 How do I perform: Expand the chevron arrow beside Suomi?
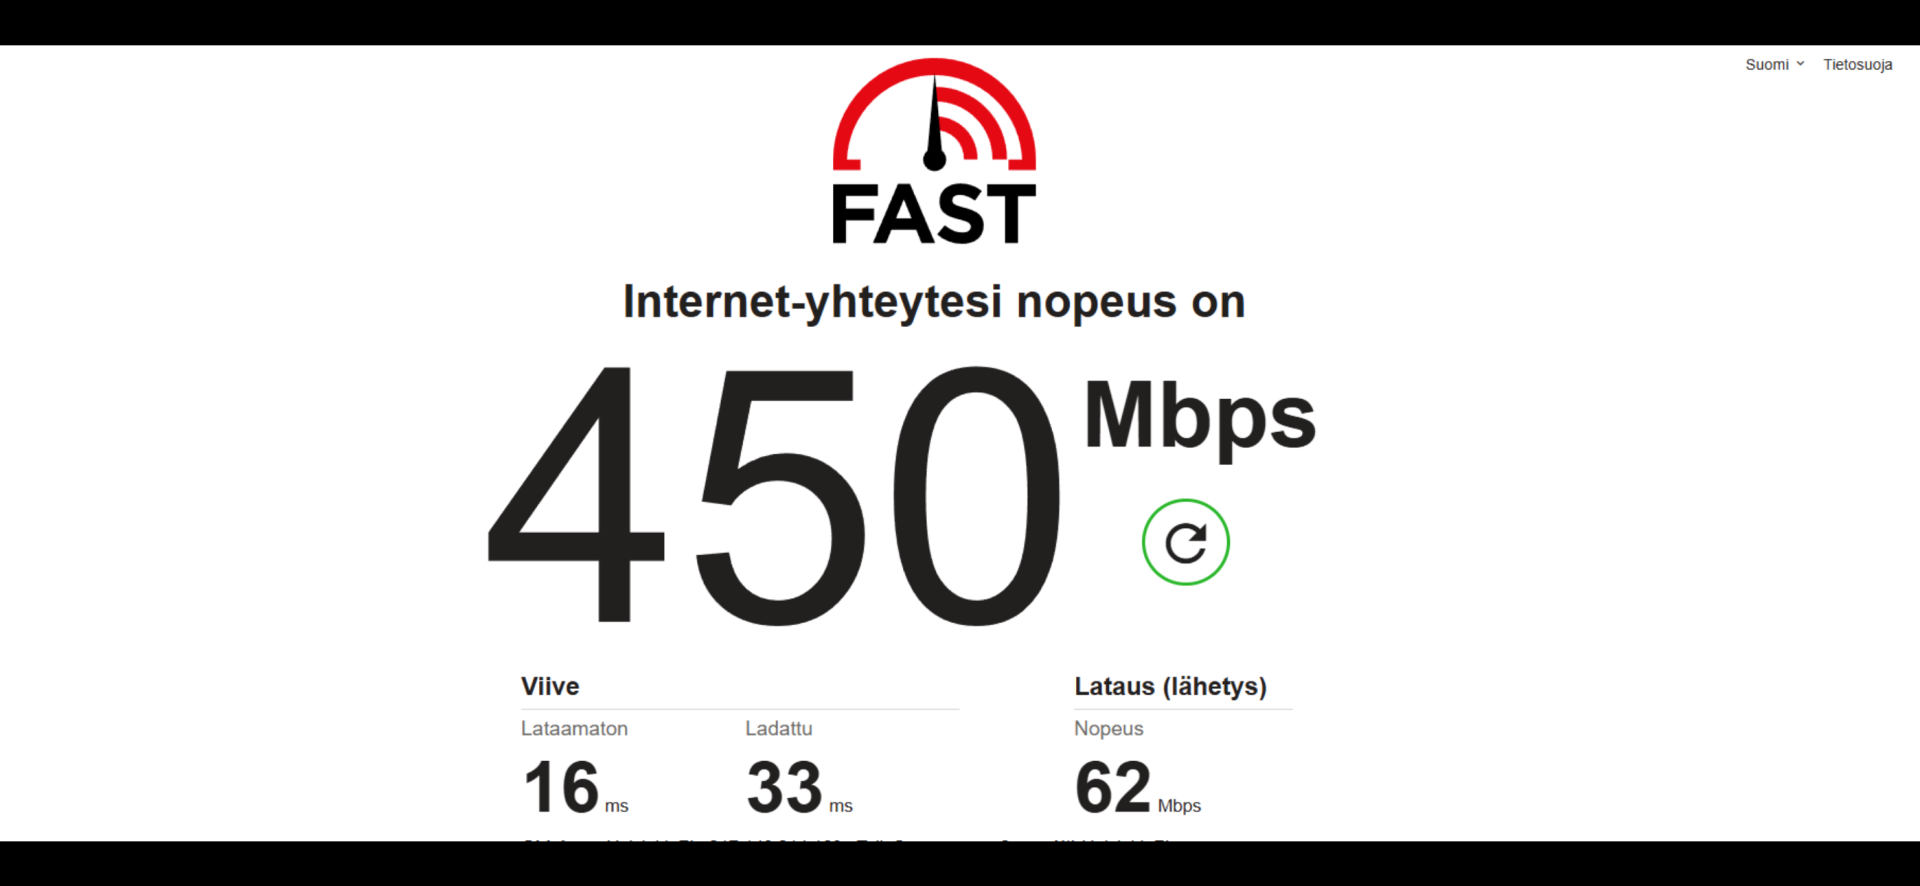pos(1800,64)
